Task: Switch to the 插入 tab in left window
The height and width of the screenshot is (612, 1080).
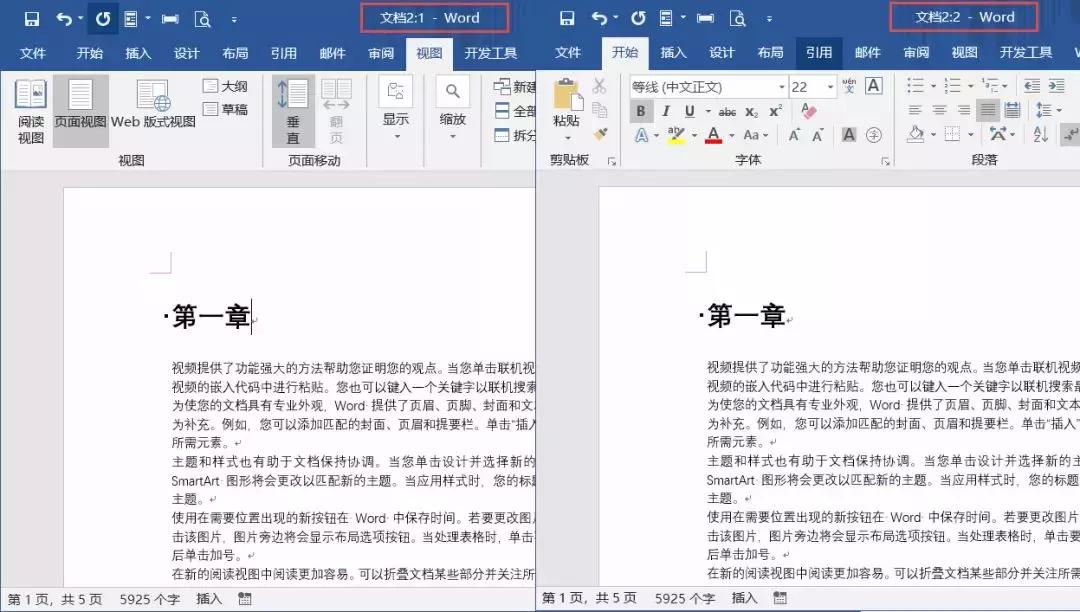Action: click(x=138, y=53)
